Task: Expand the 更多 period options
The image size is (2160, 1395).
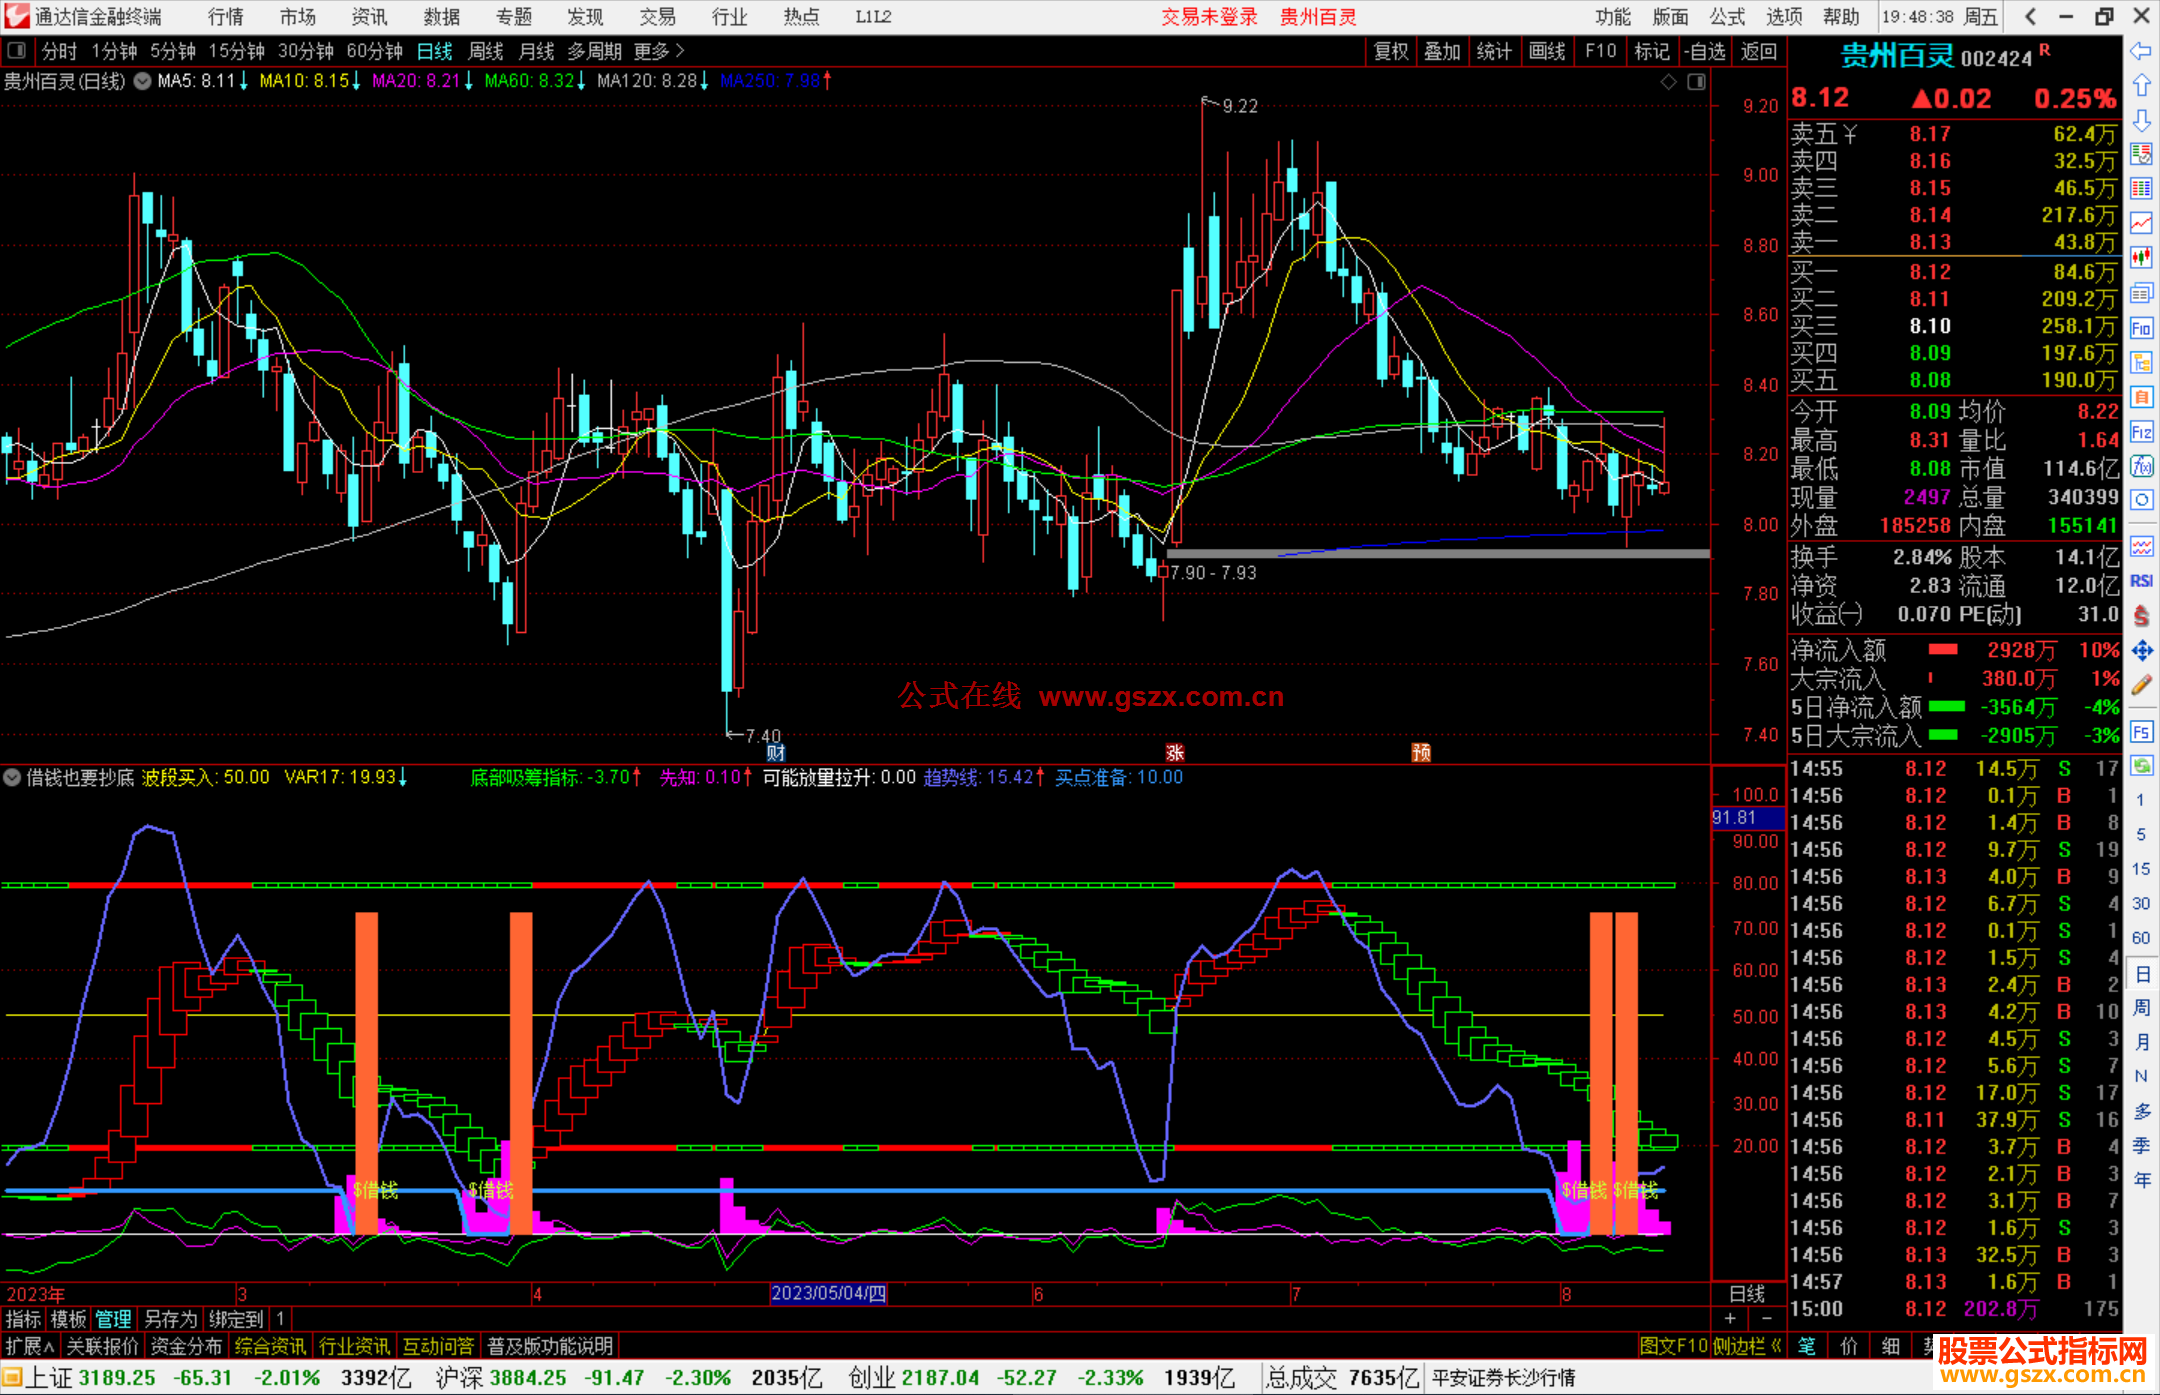Action: pyautogui.click(x=659, y=51)
